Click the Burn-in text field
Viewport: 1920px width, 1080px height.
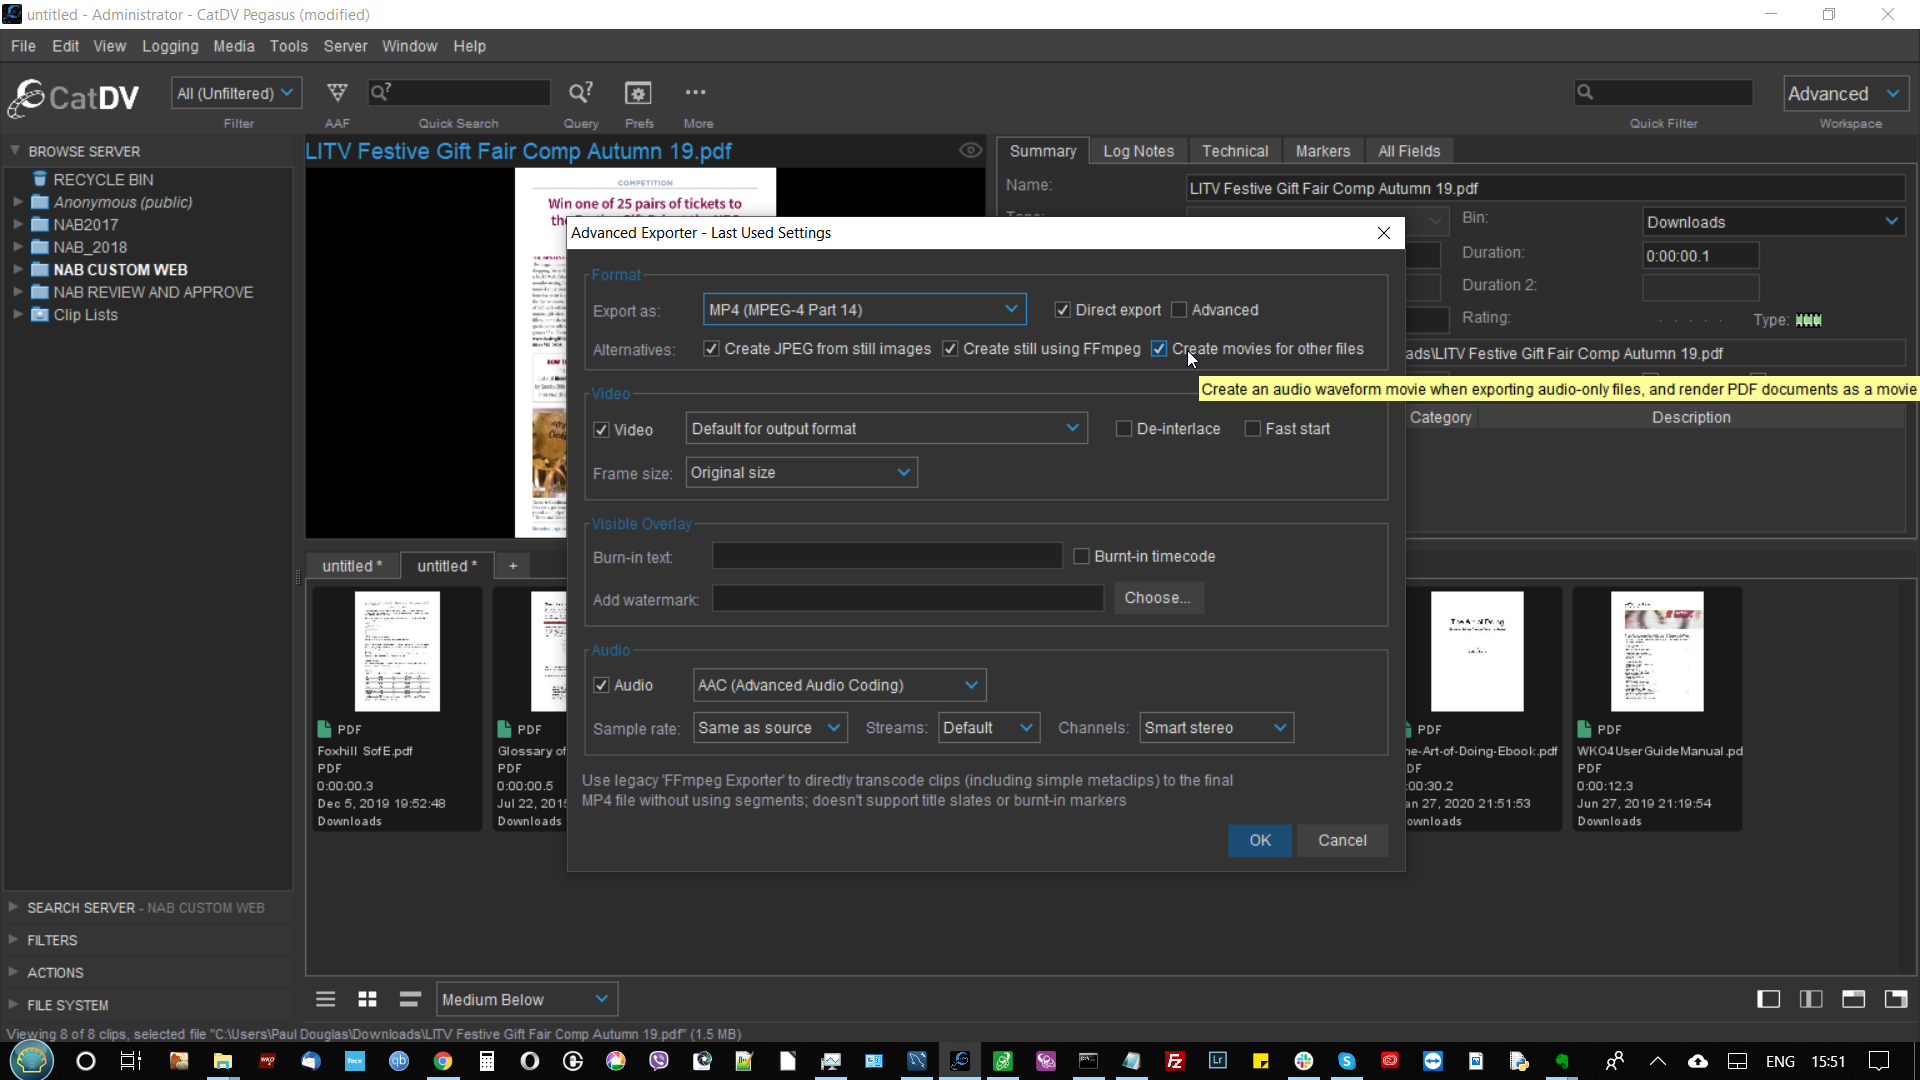pyautogui.click(x=887, y=556)
